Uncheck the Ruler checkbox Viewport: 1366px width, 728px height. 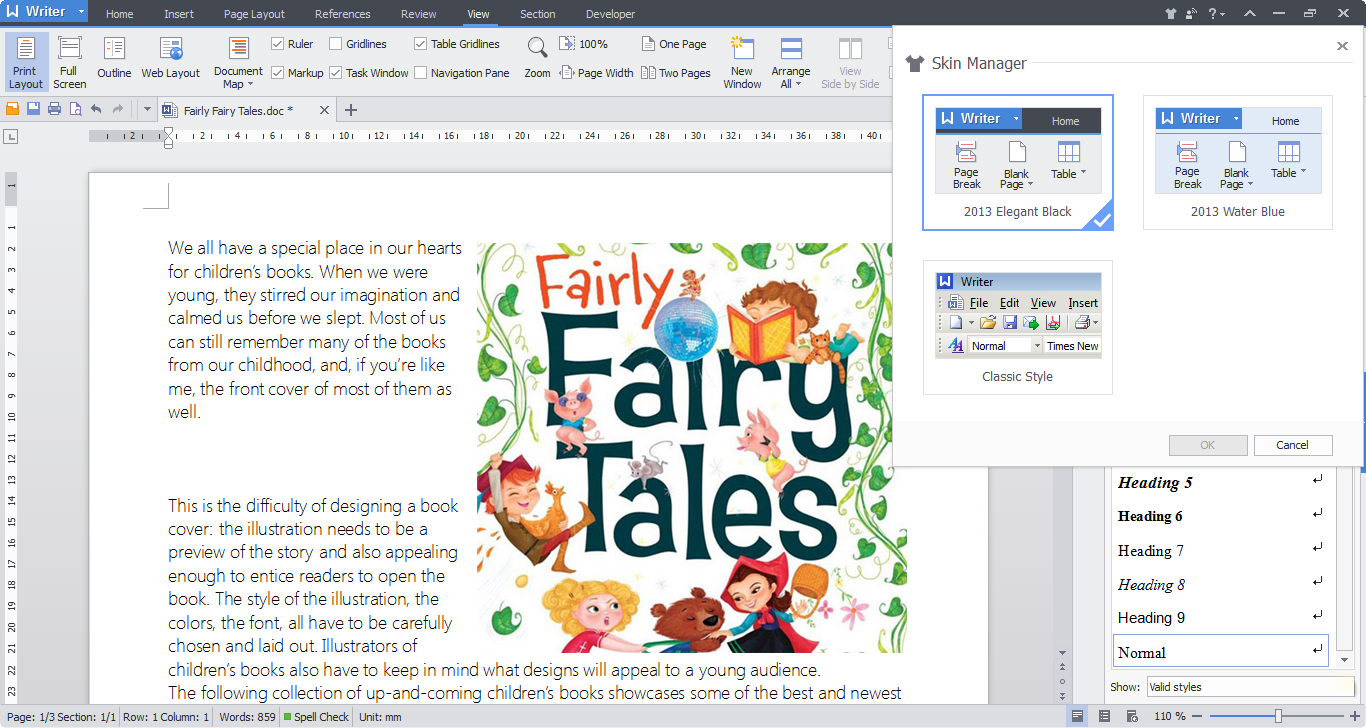click(x=278, y=44)
